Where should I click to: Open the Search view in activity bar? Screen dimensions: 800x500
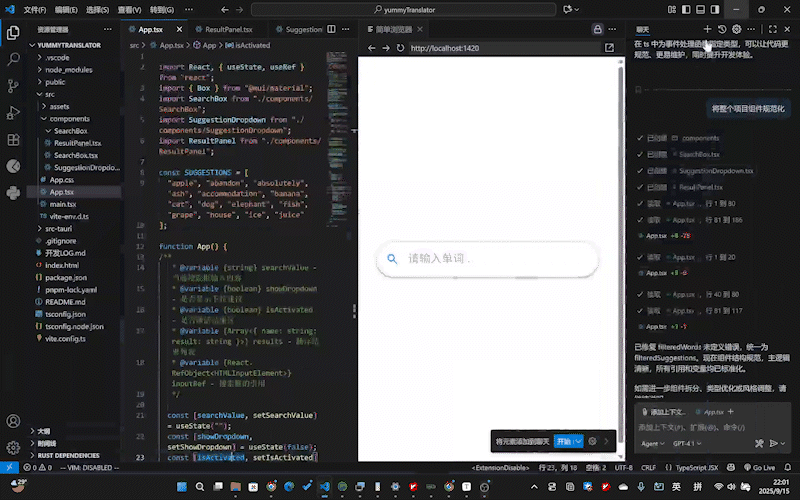13,60
